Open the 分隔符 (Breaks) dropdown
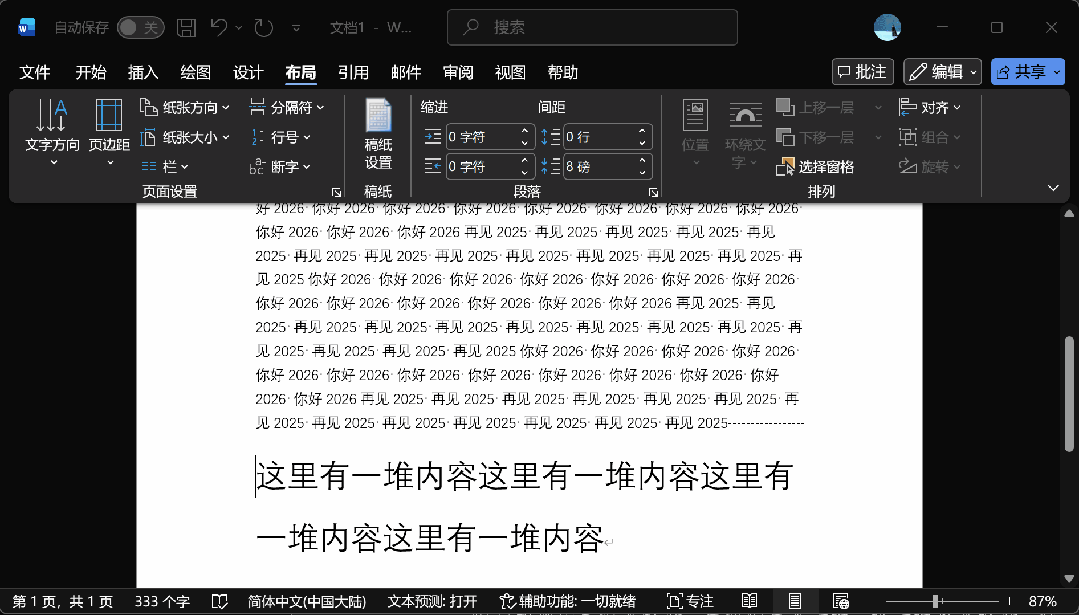Viewport: 1079px width, 615px height. [x=286, y=107]
